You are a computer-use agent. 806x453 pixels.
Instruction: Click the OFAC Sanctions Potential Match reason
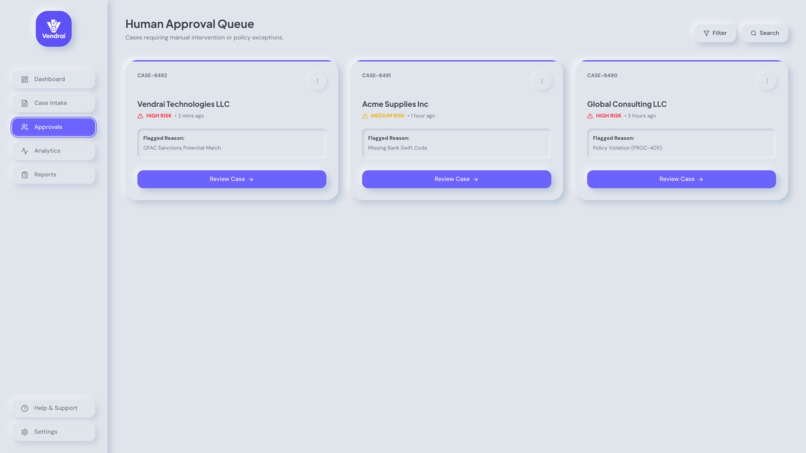tap(182, 148)
